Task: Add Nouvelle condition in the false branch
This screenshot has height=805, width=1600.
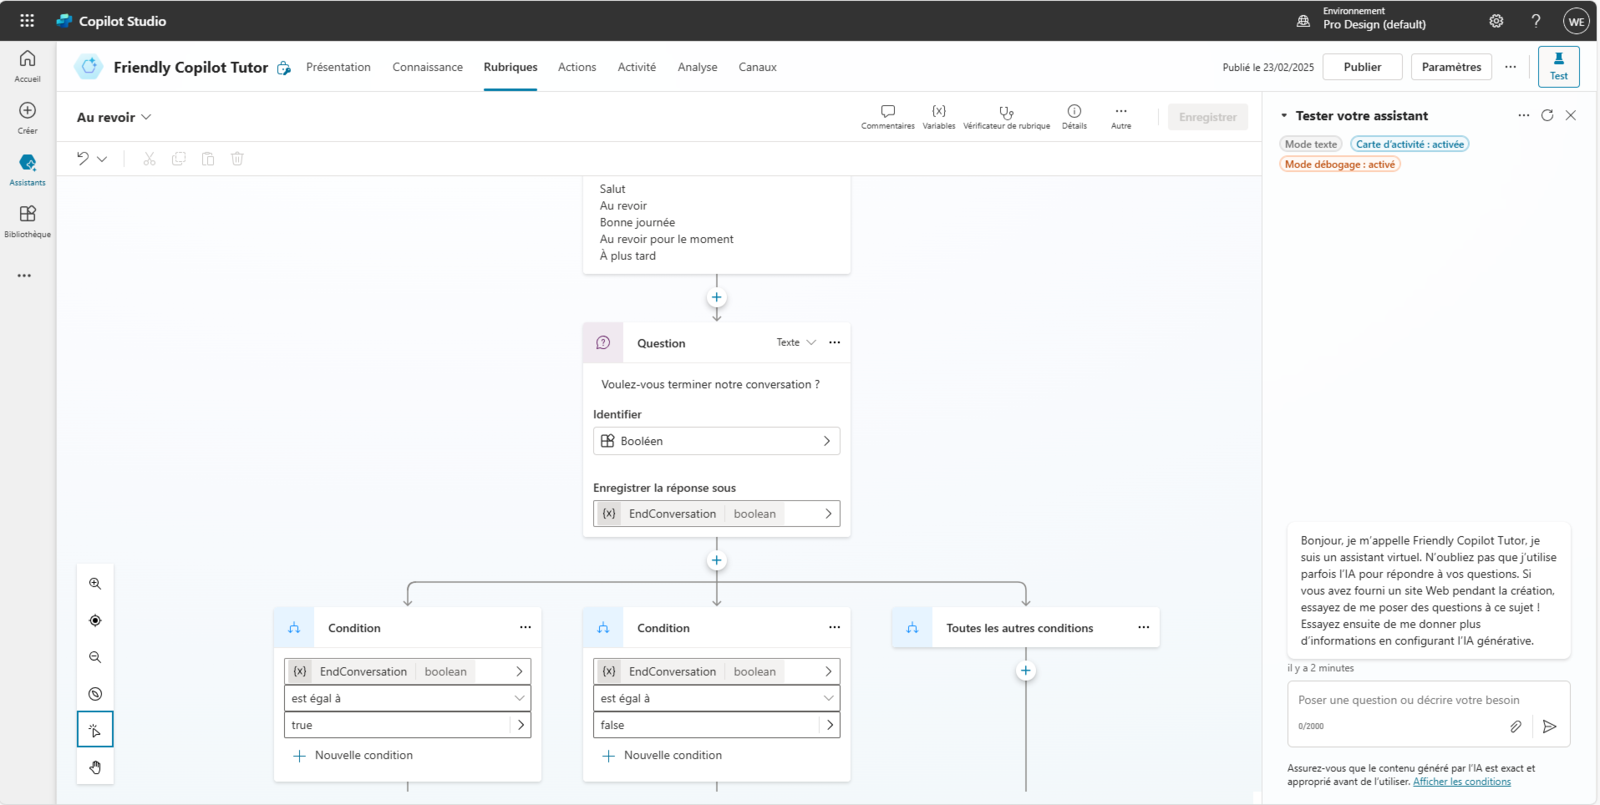Action: click(662, 756)
